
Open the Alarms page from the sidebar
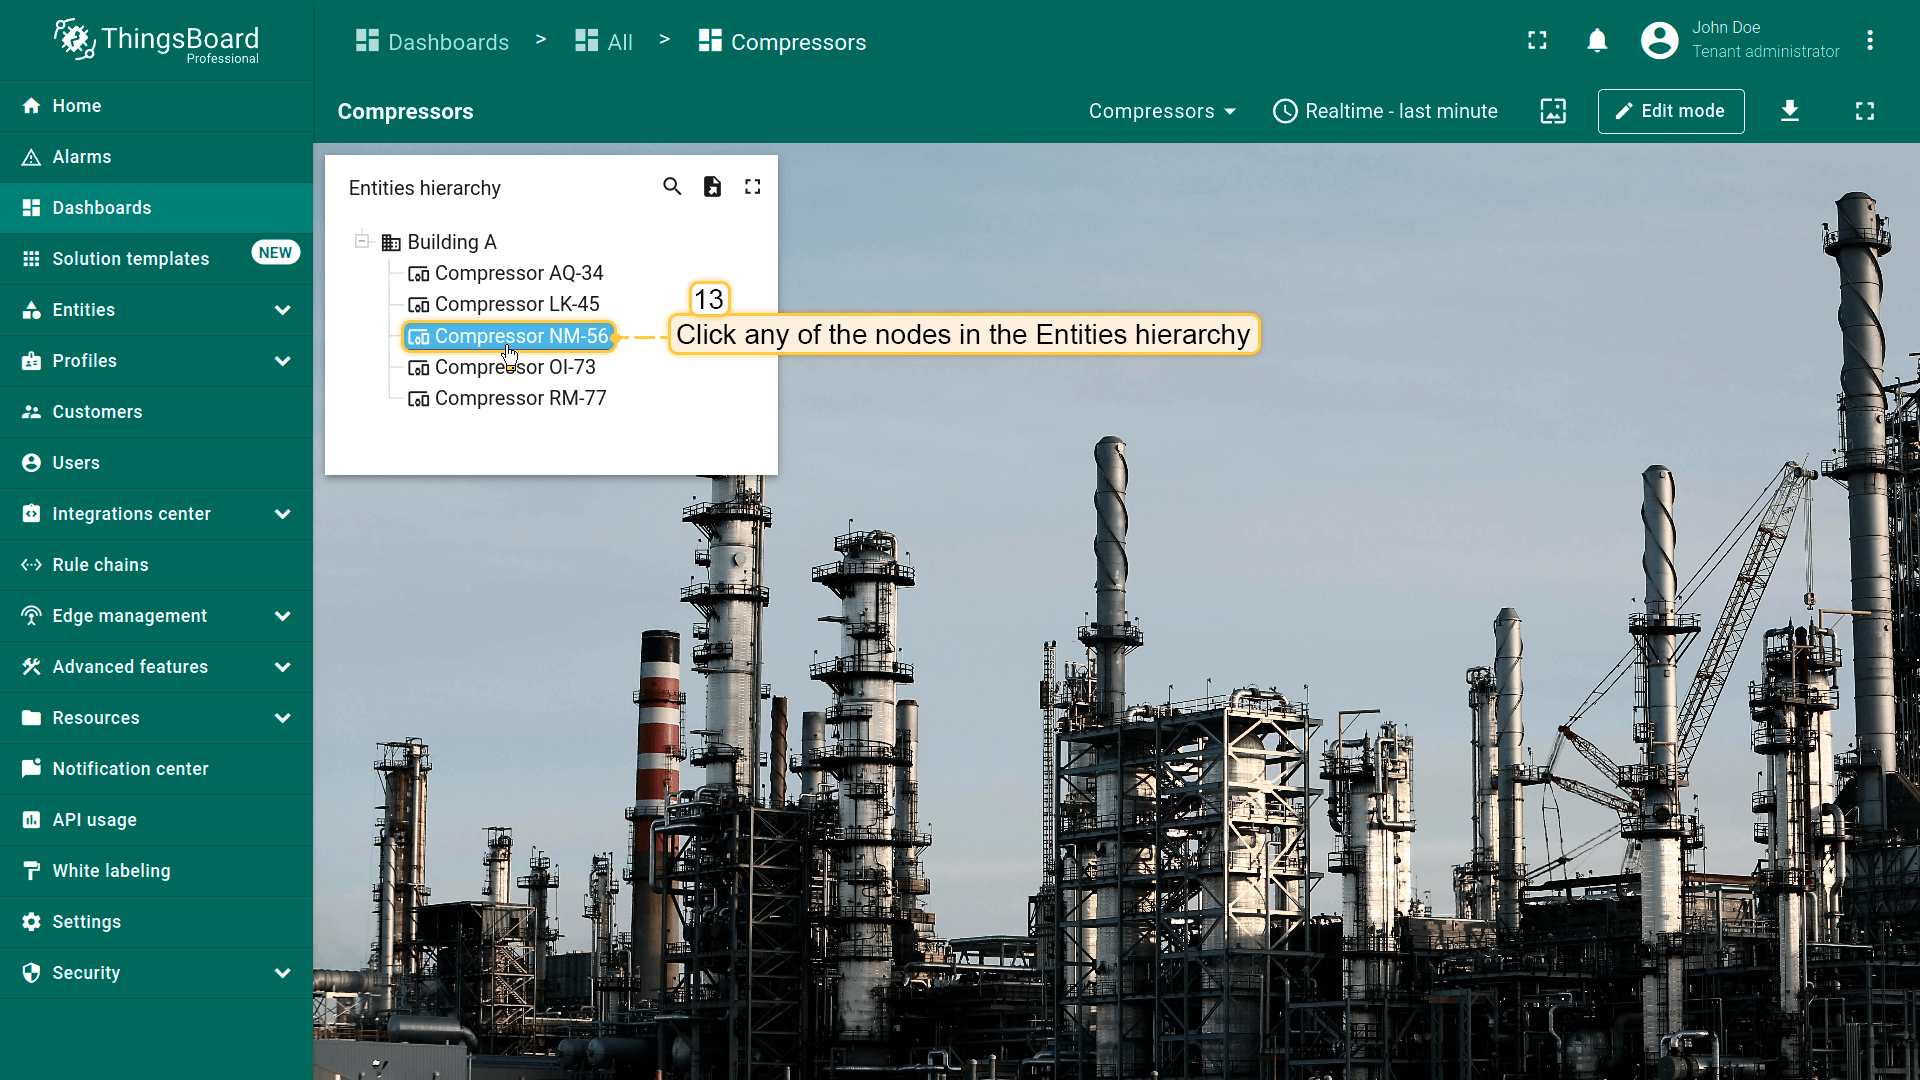coord(82,157)
